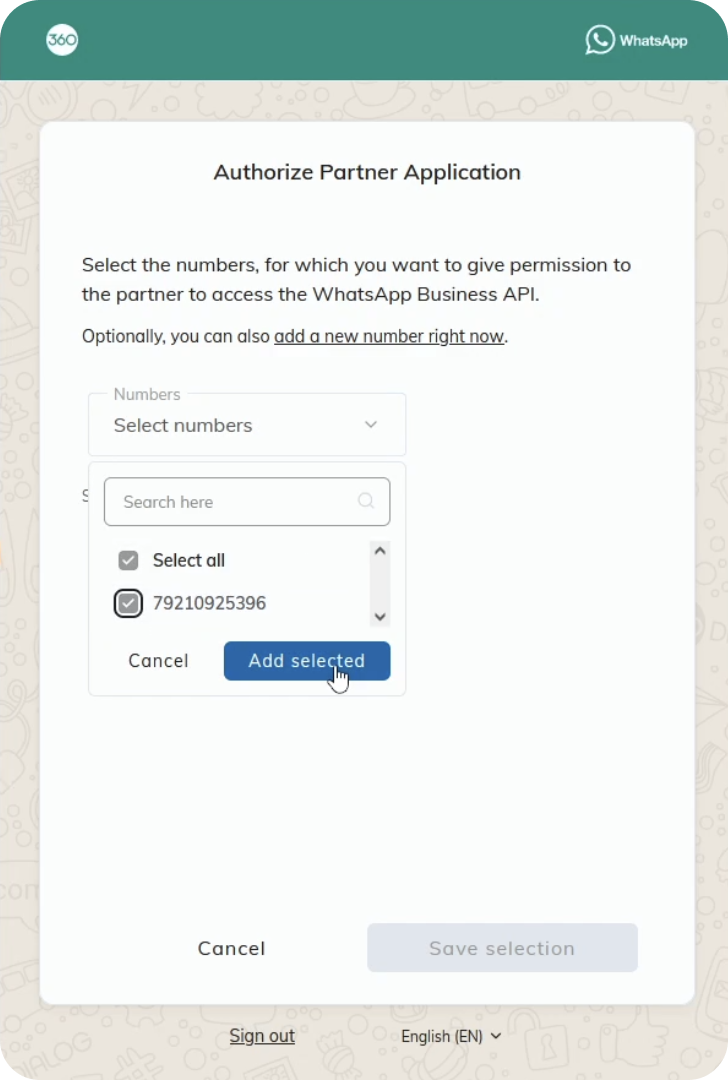Click the Select all label text
Screen dimensions: 728x1080
[x=189, y=560]
